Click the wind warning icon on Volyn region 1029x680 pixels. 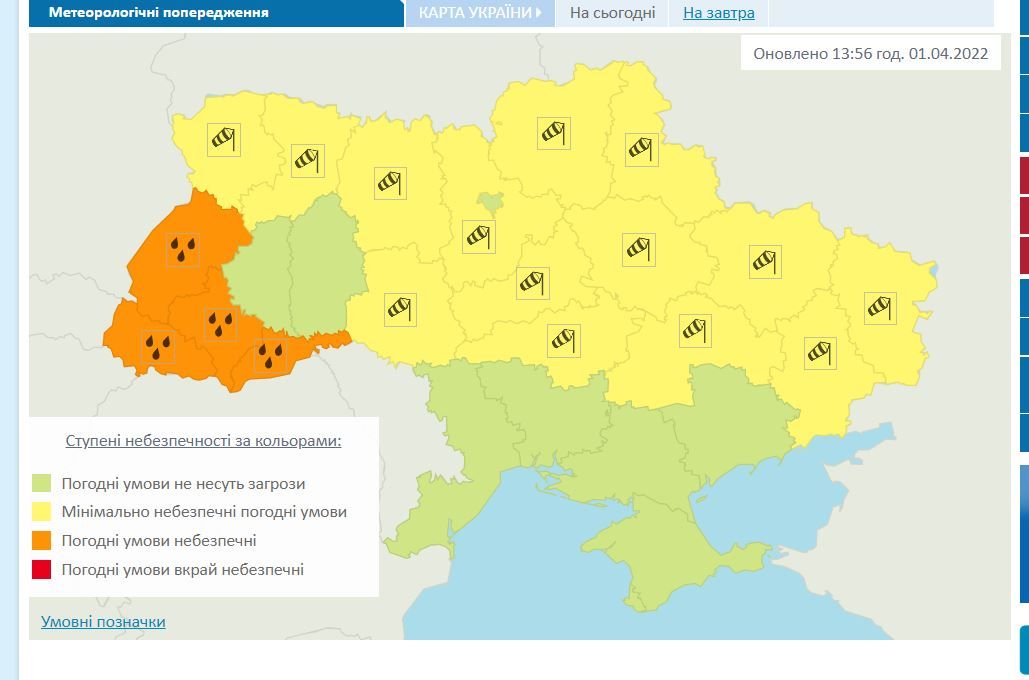pos(223,139)
